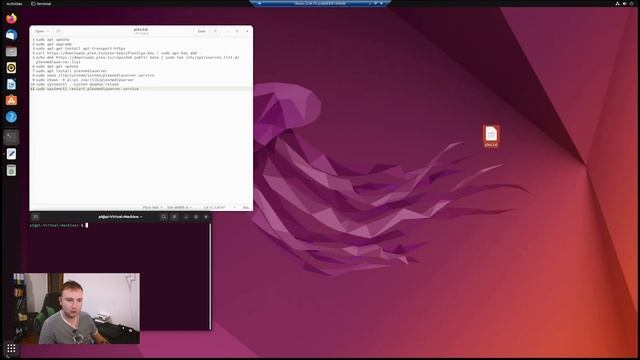Click the INS indicator in editor status bar

tap(246, 207)
